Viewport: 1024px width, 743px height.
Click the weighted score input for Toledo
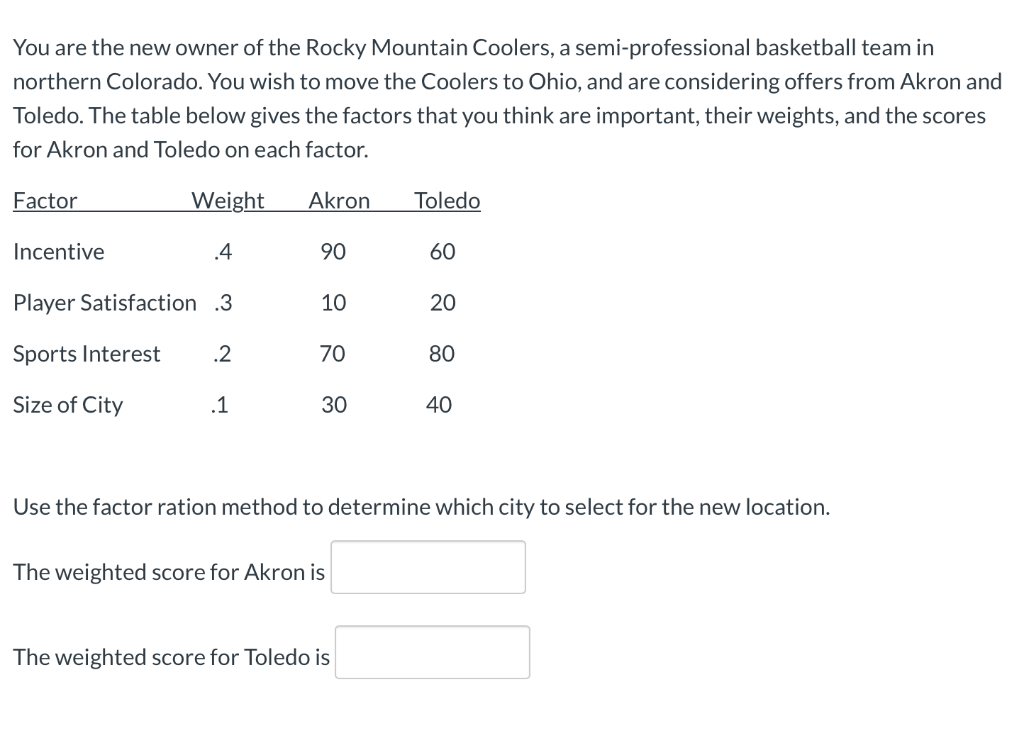click(432, 651)
